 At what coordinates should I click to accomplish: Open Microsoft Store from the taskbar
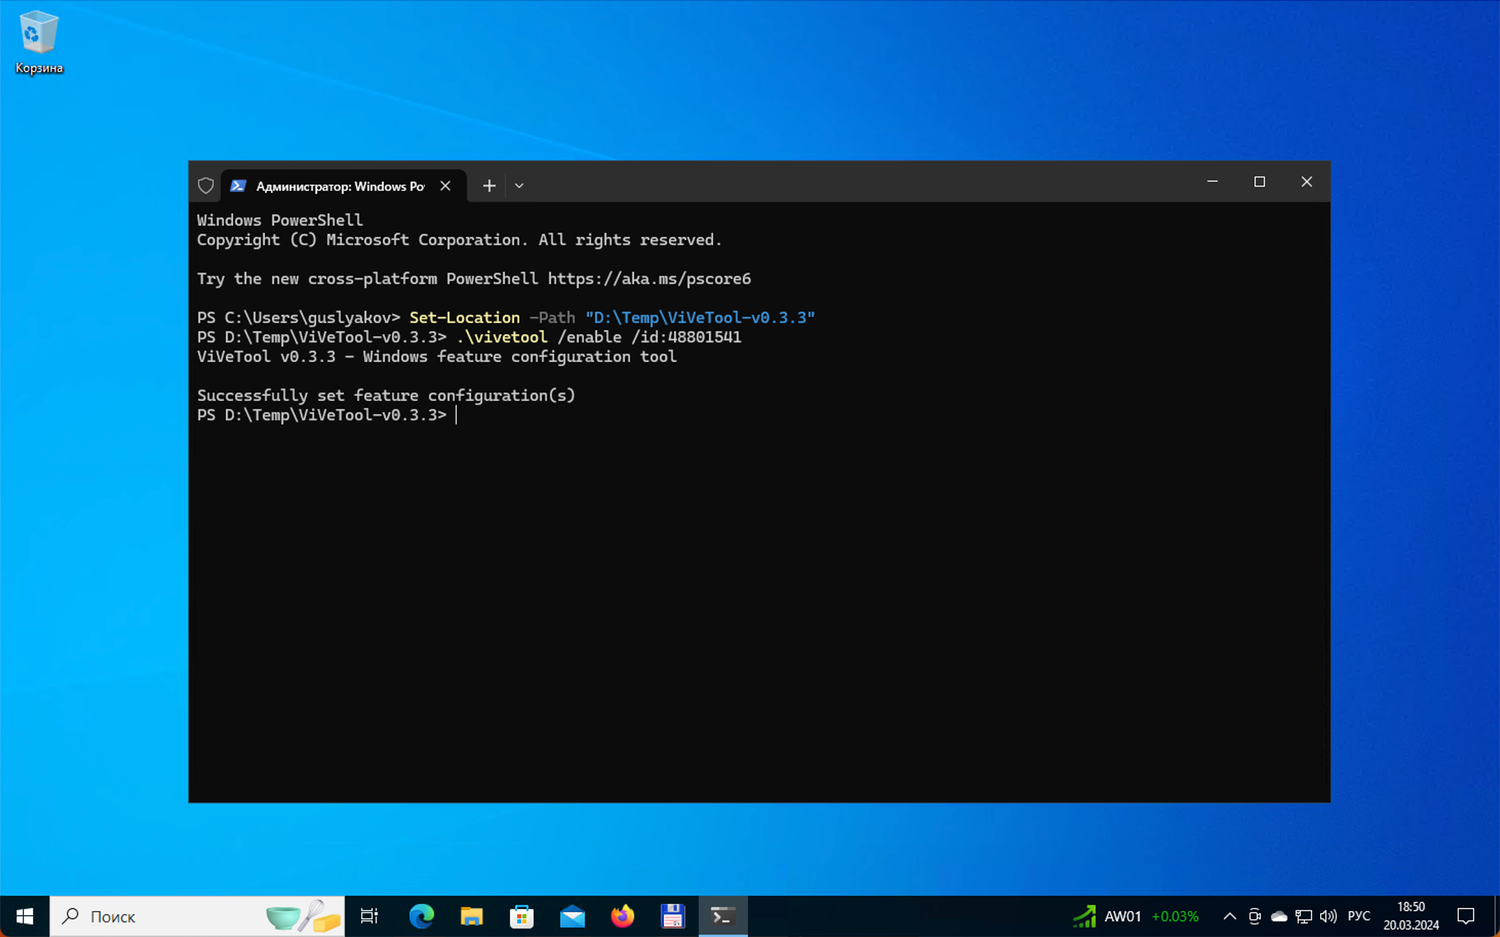coord(521,916)
